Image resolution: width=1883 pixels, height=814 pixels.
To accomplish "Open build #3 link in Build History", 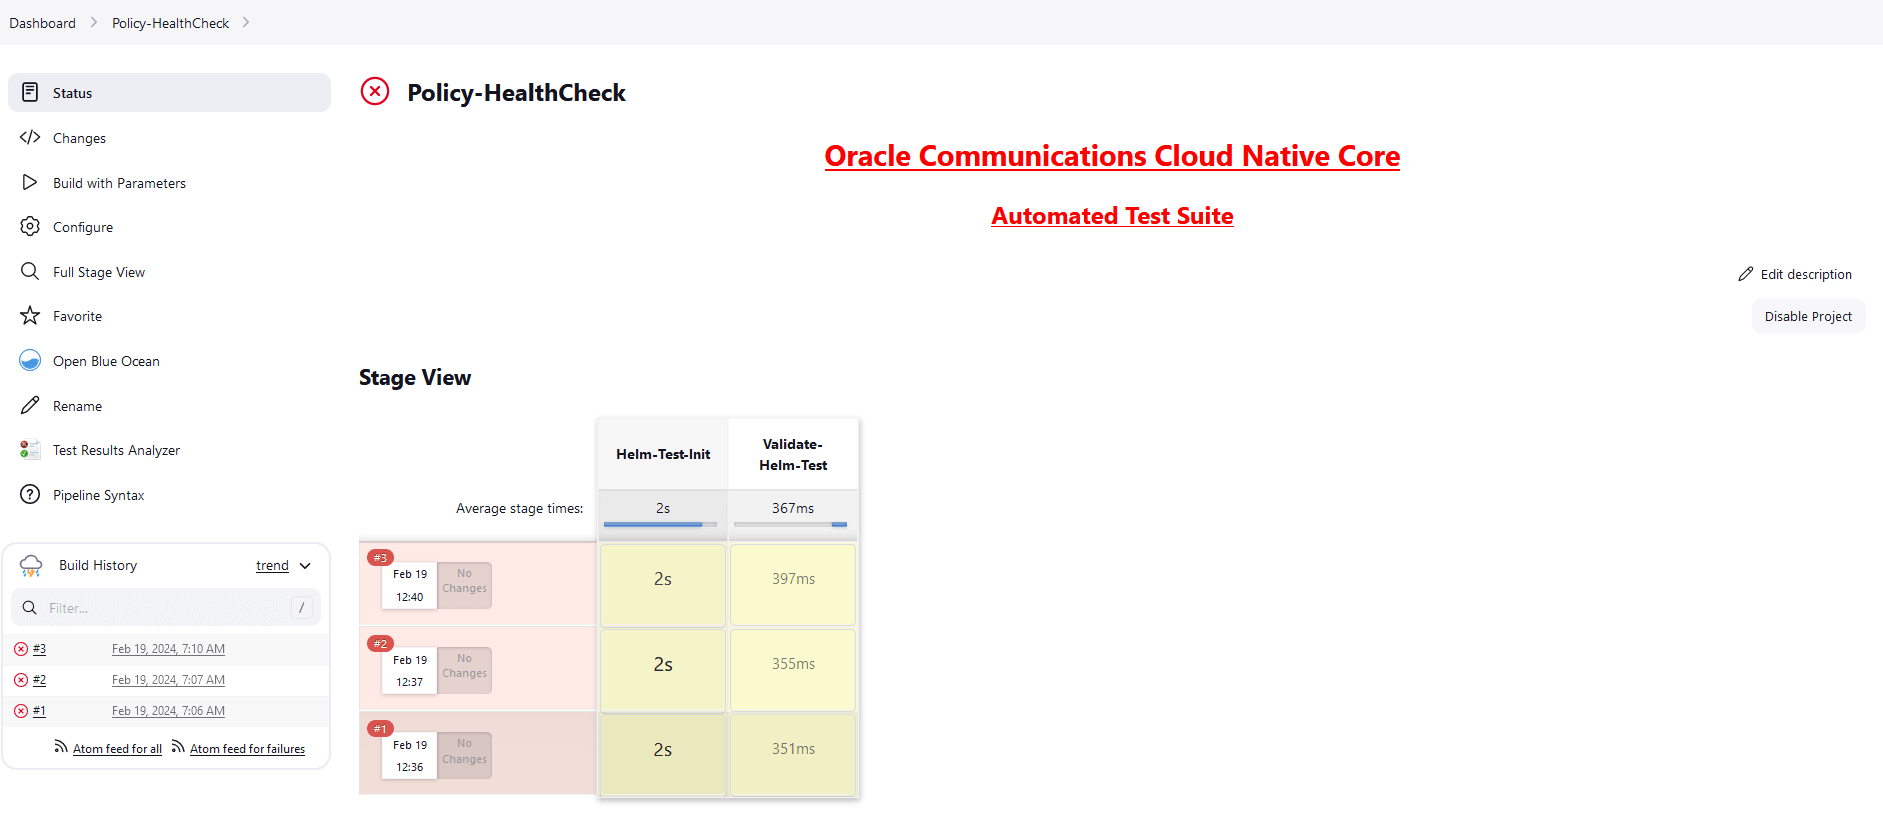I will click(39, 649).
